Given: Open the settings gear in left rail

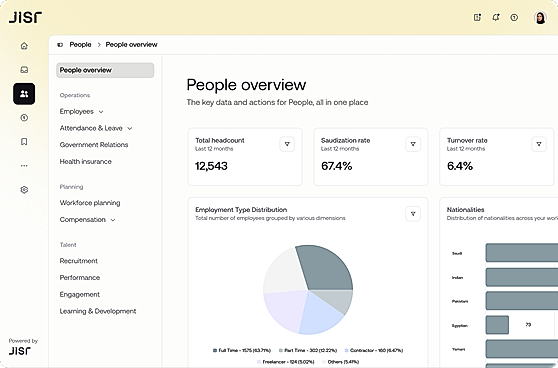Looking at the screenshot, I should (24, 190).
